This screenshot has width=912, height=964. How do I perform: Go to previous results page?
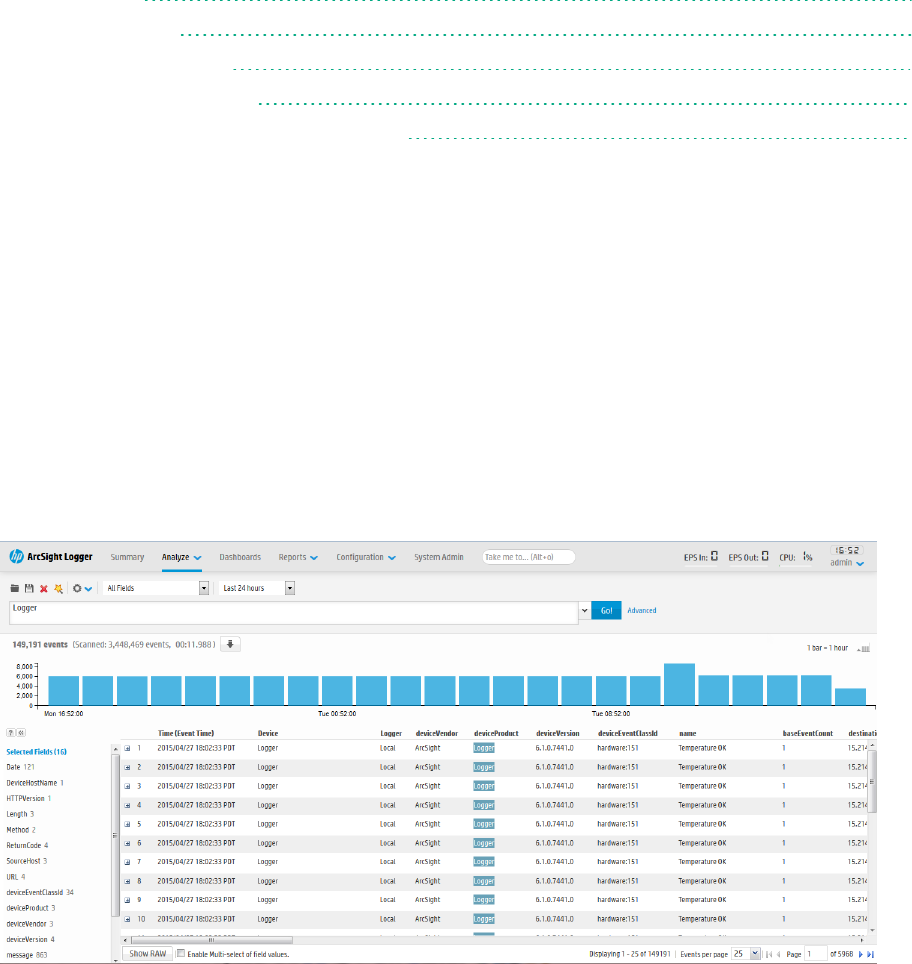point(779,954)
